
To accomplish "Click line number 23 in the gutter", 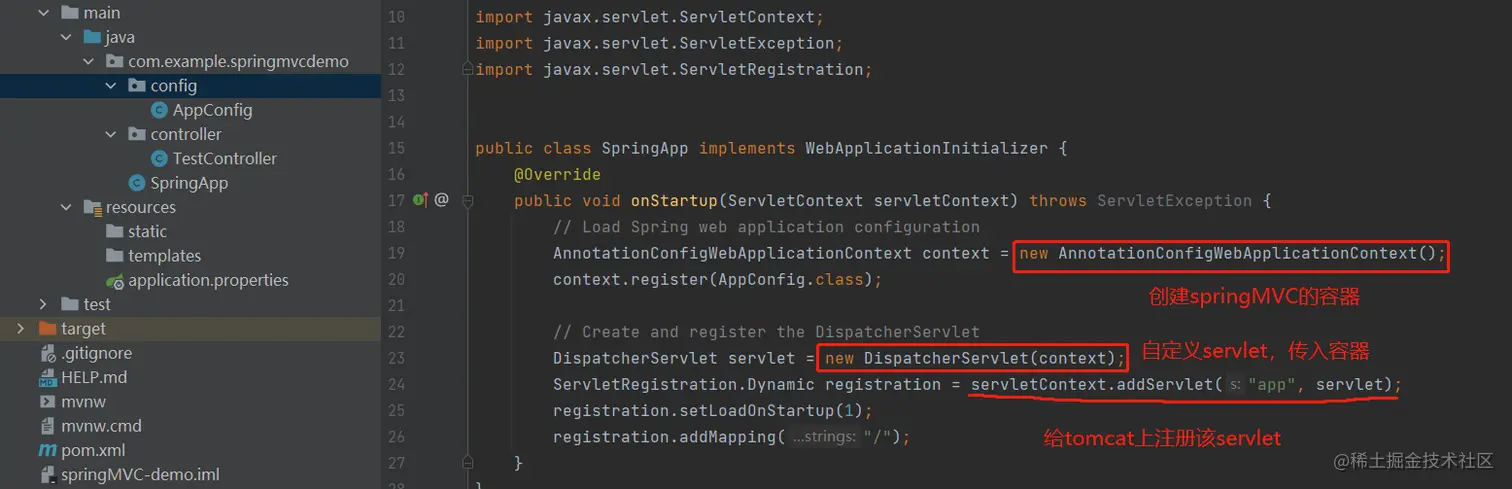I will click(x=396, y=358).
